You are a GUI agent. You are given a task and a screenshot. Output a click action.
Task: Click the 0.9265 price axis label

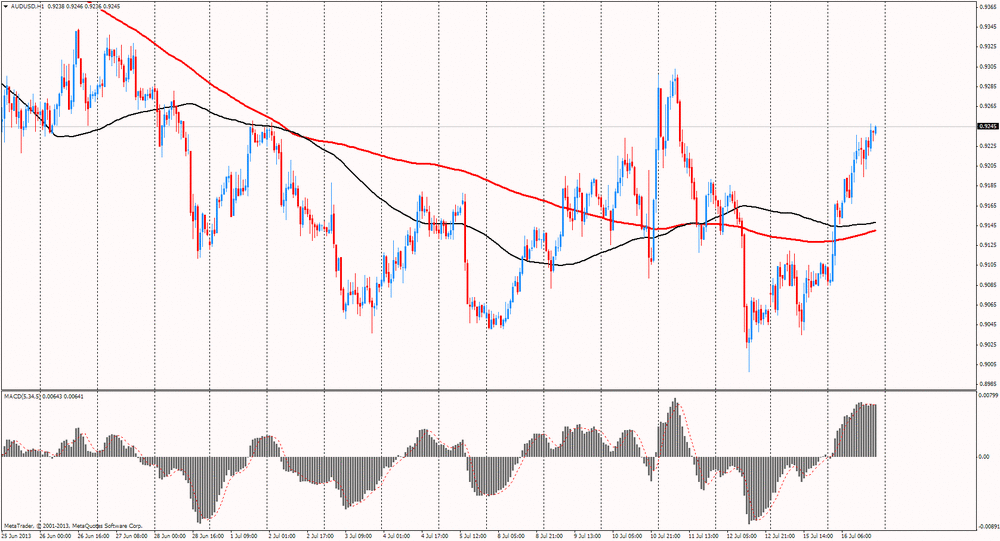(x=987, y=106)
